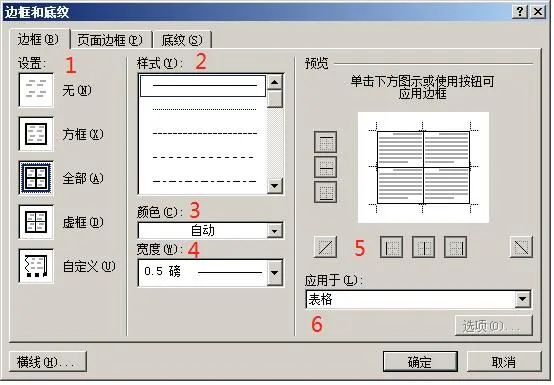
Task: Click the 方框(X) label text
Action: pyautogui.click(x=83, y=134)
